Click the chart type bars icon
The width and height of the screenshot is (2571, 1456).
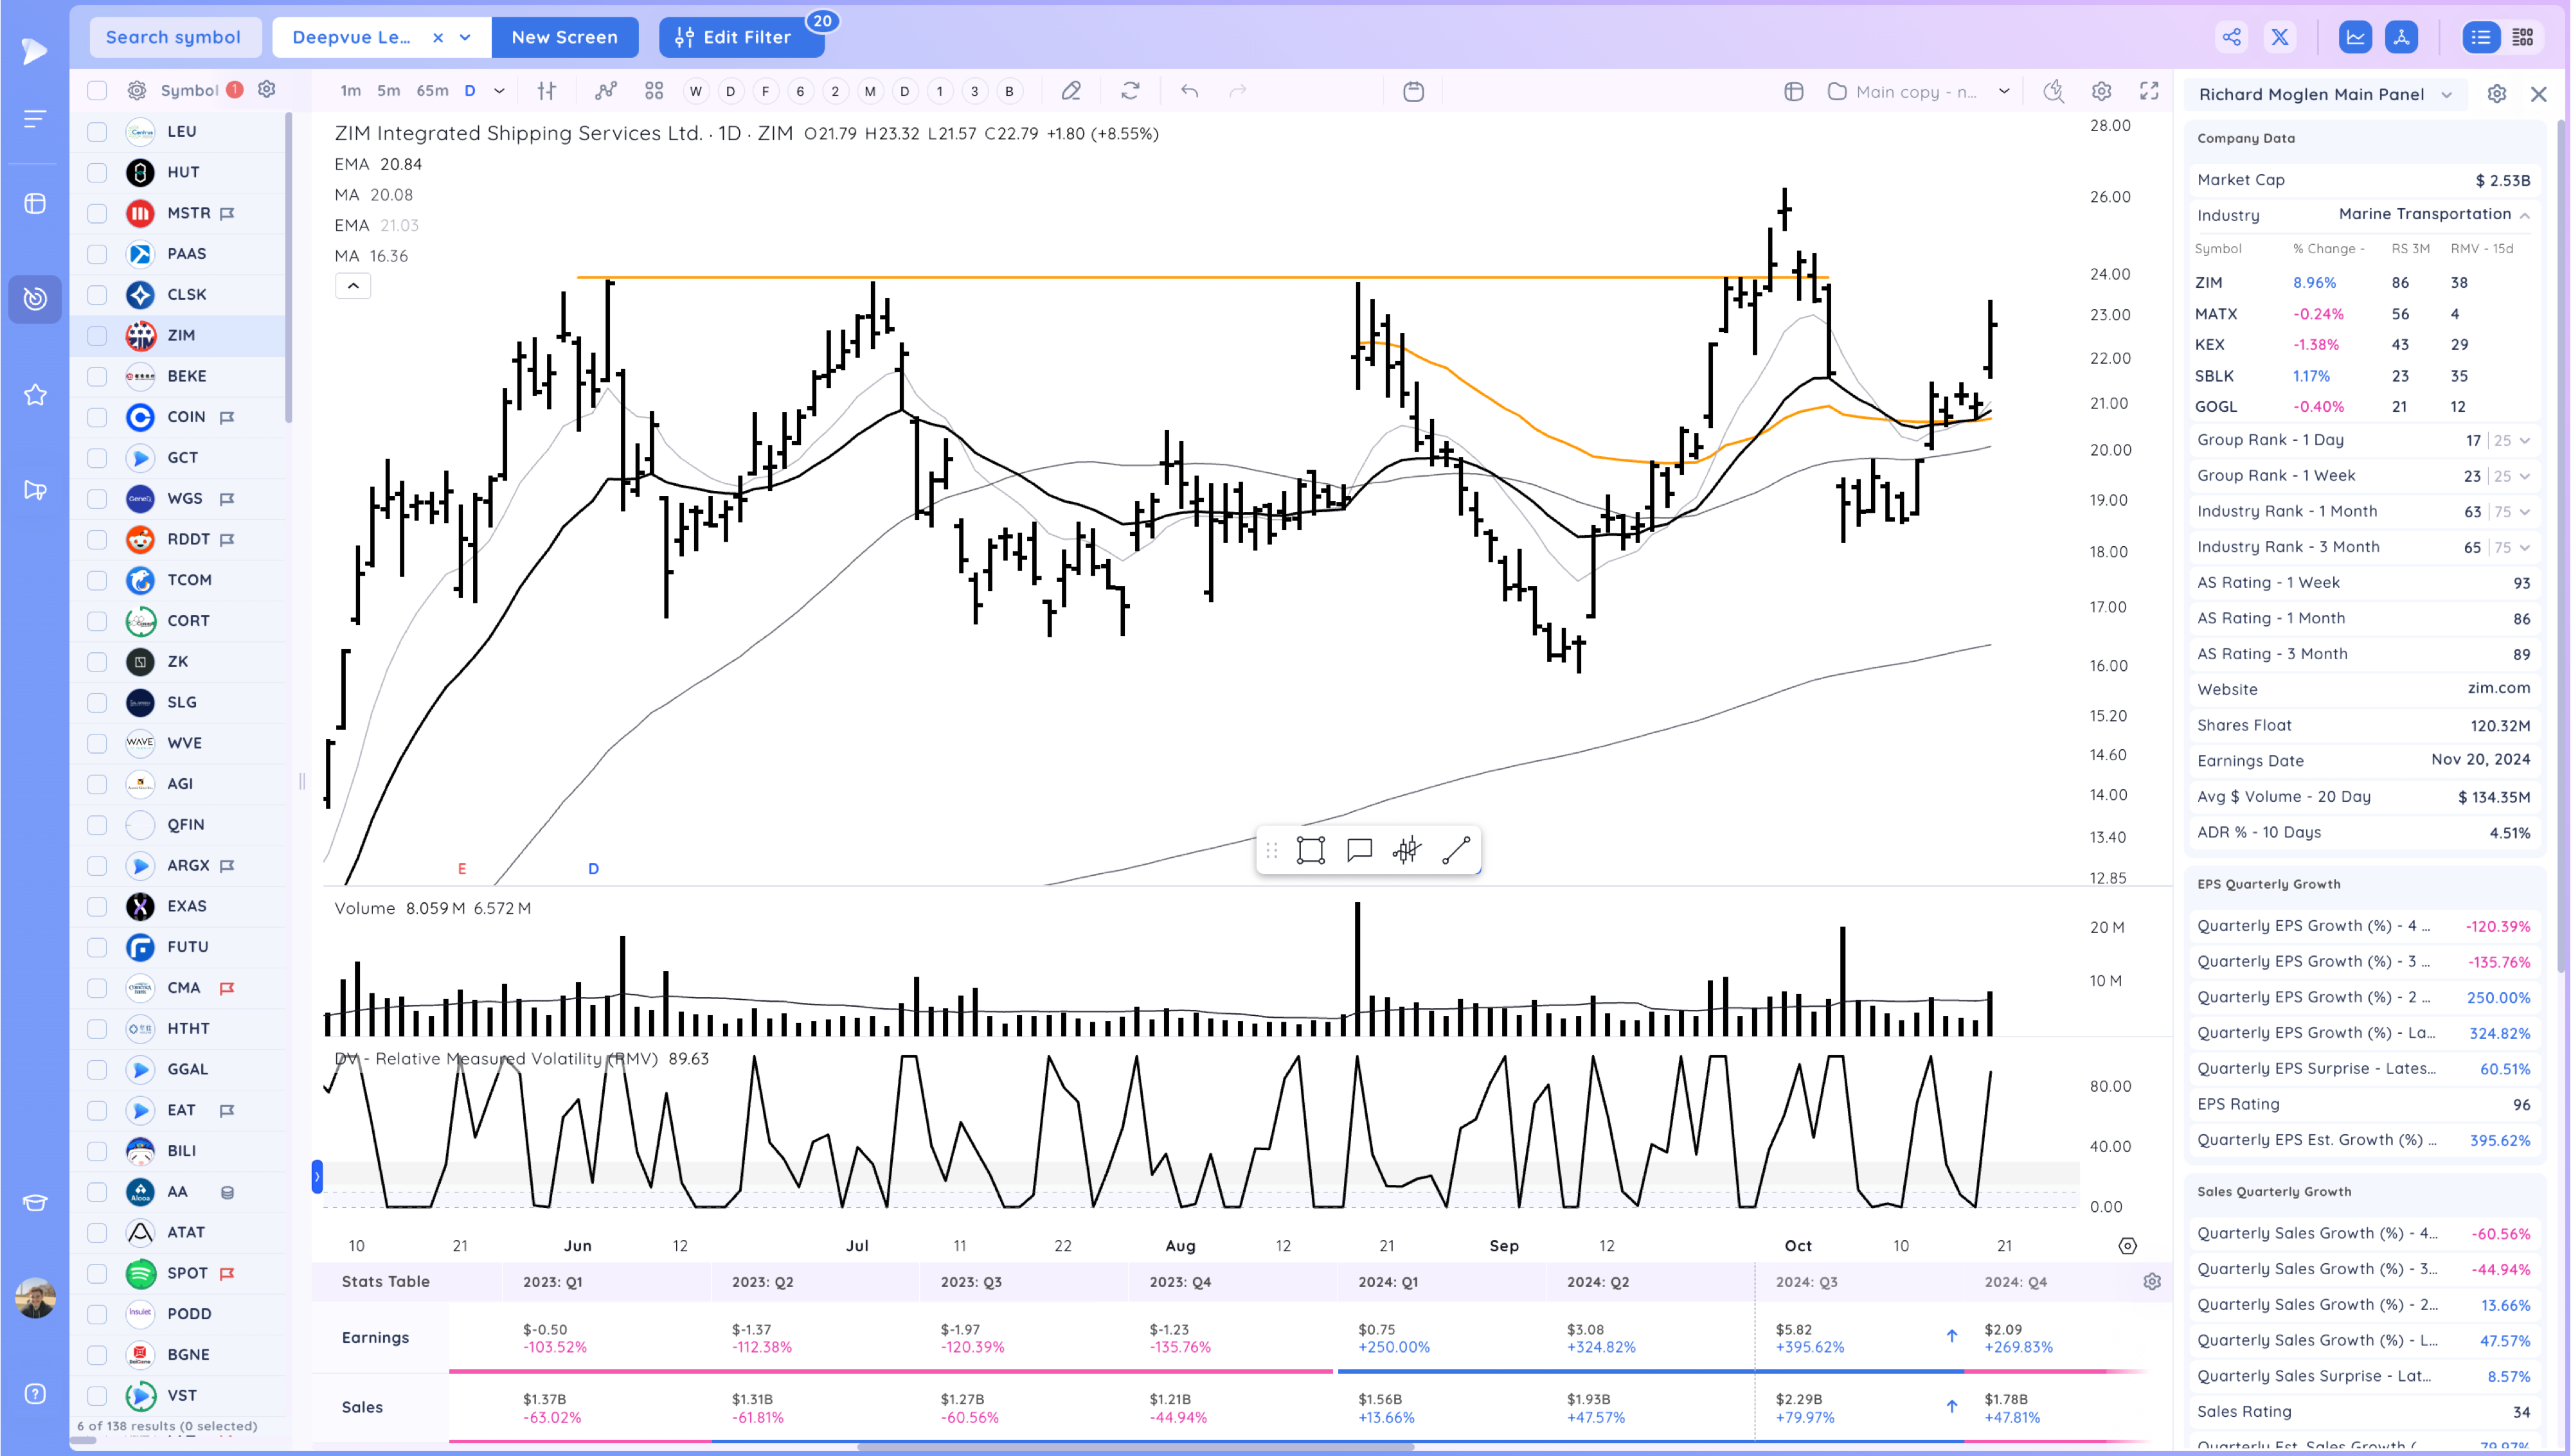click(546, 91)
